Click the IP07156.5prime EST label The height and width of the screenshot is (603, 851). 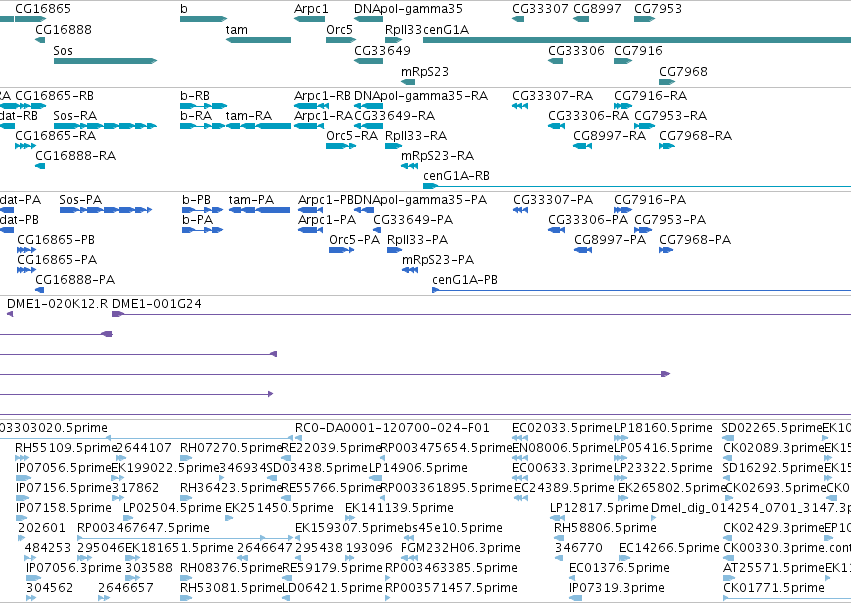pos(63,488)
